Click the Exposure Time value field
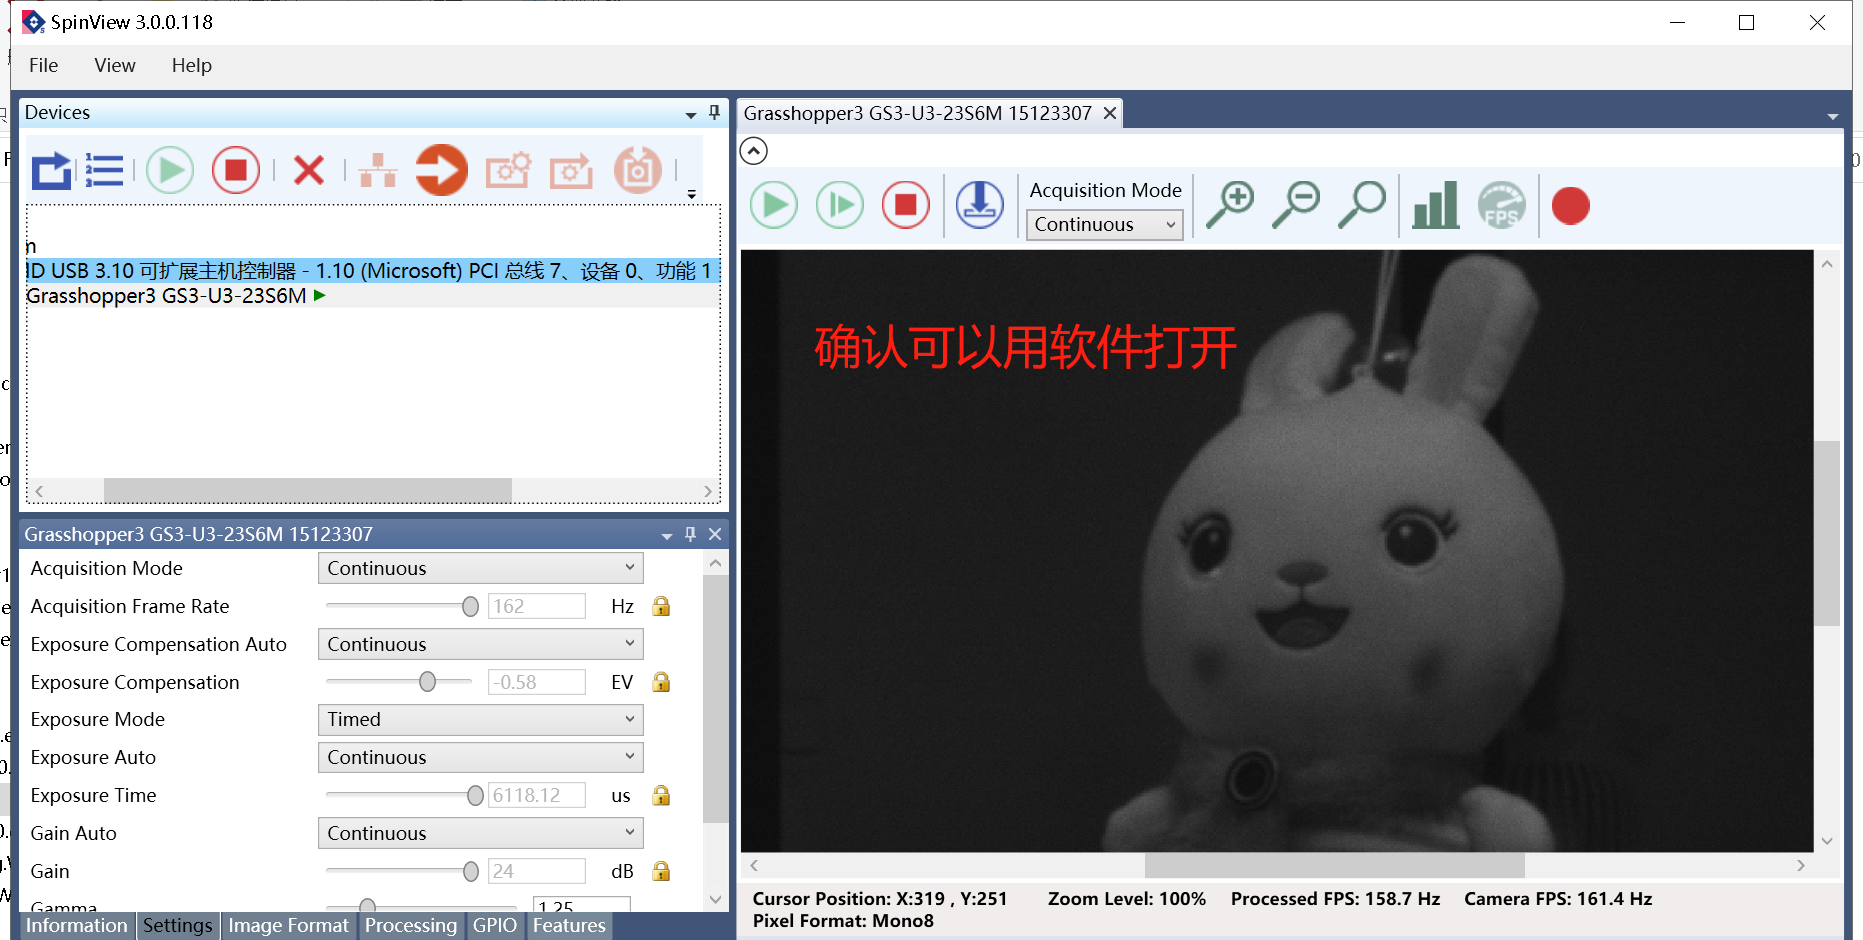This screenshot has height=940, width=1863. tap(537, 795)
